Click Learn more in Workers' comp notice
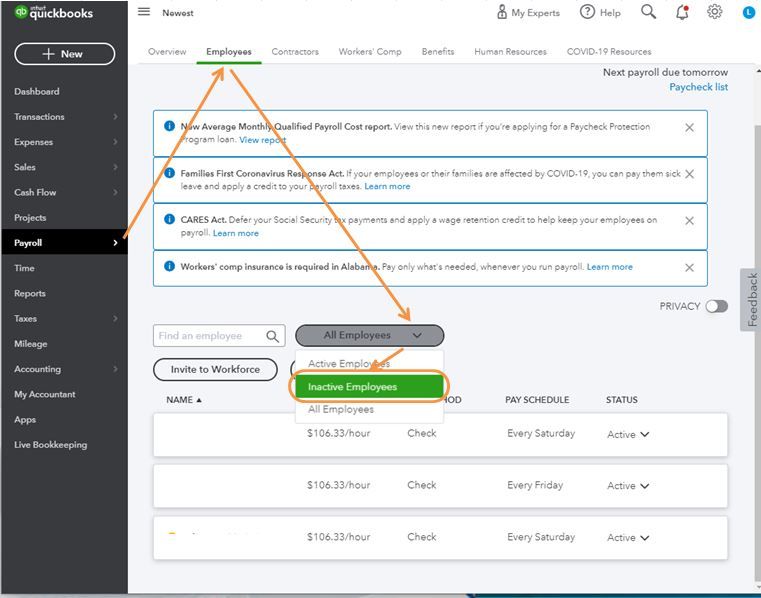The width and height of the screenshot is (761, 598). click(x=610, y=267)
